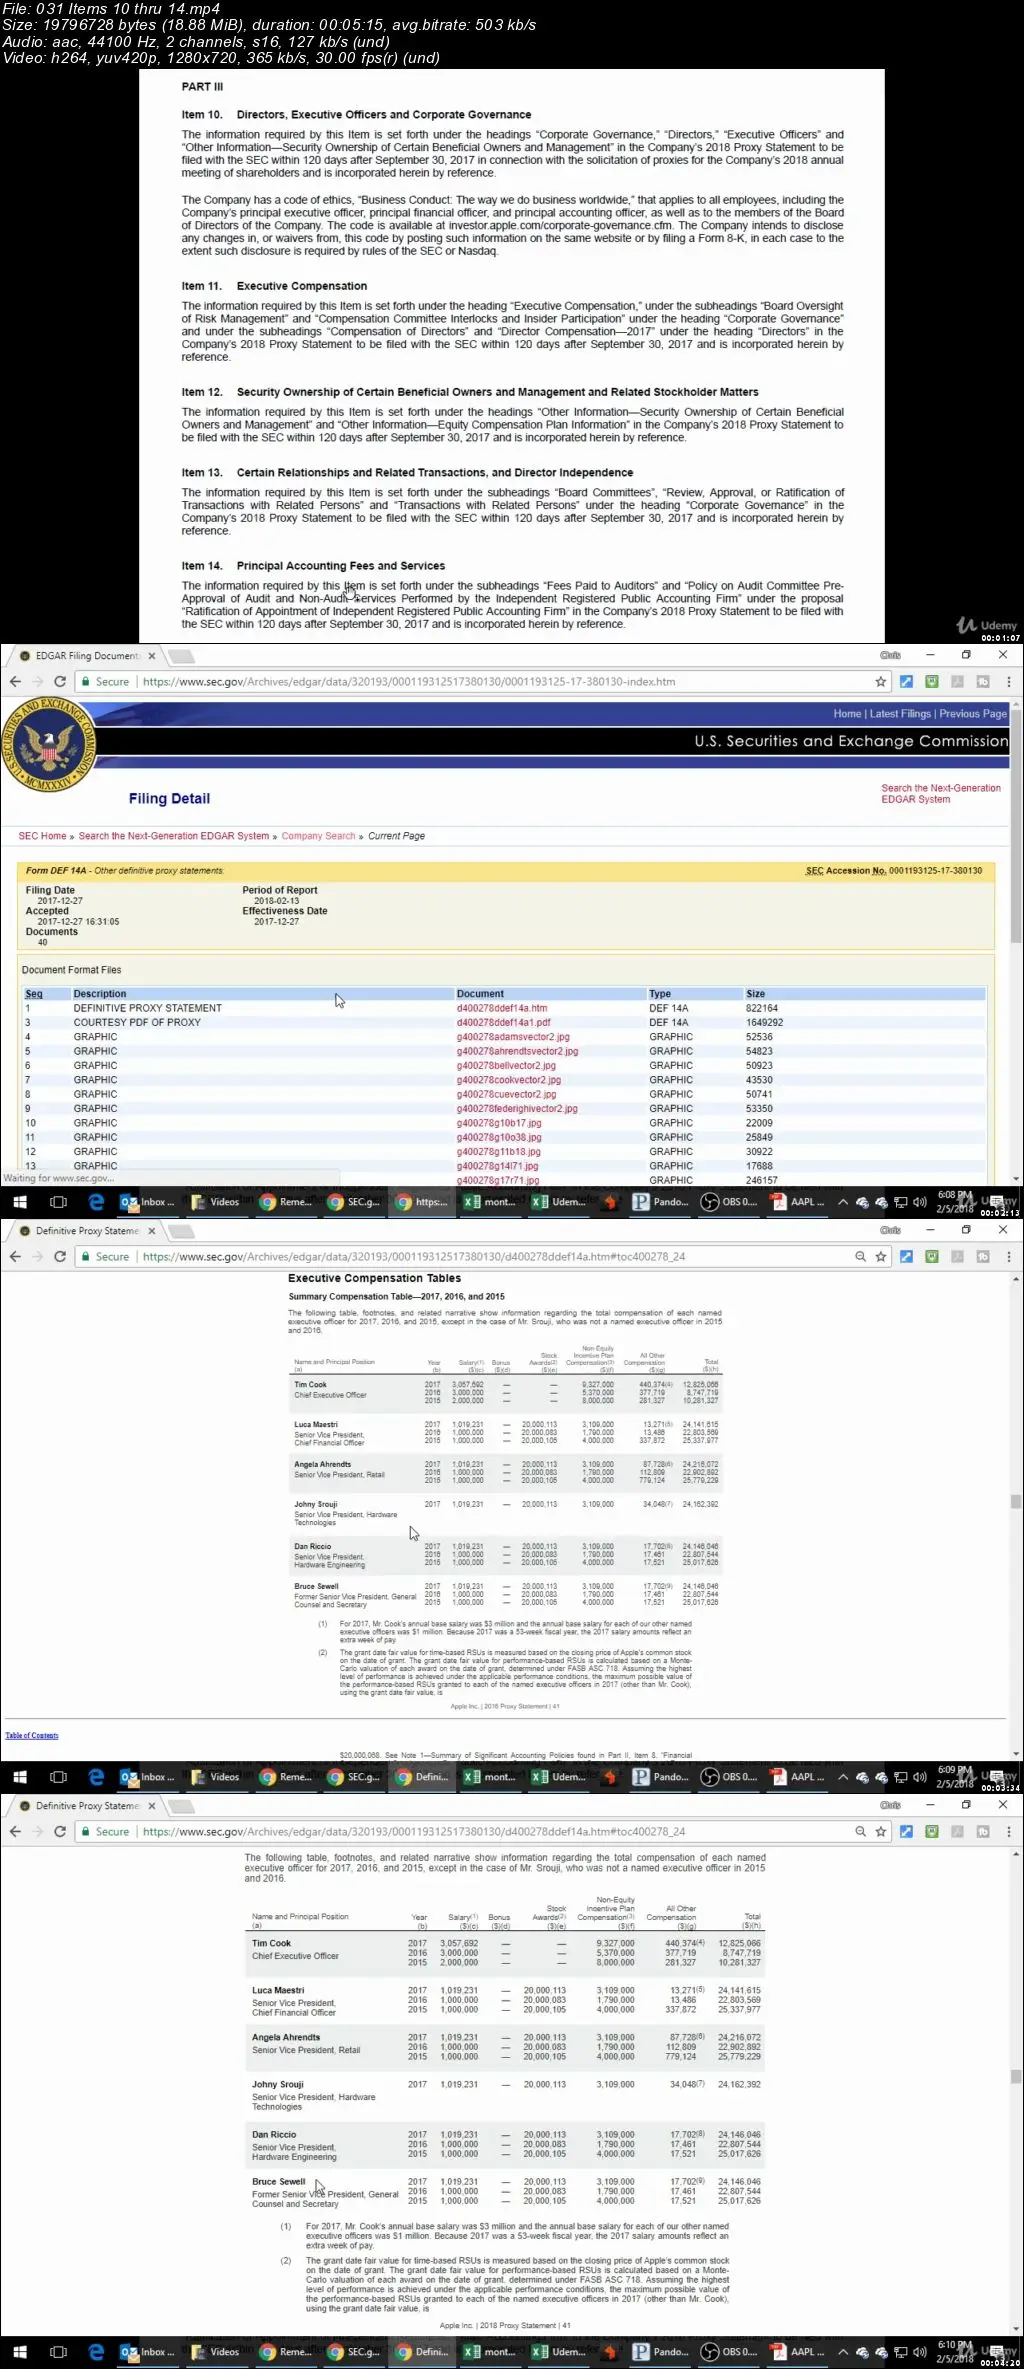
Task: Follow the Previous Page link
Action: click(x=973, y=714)
